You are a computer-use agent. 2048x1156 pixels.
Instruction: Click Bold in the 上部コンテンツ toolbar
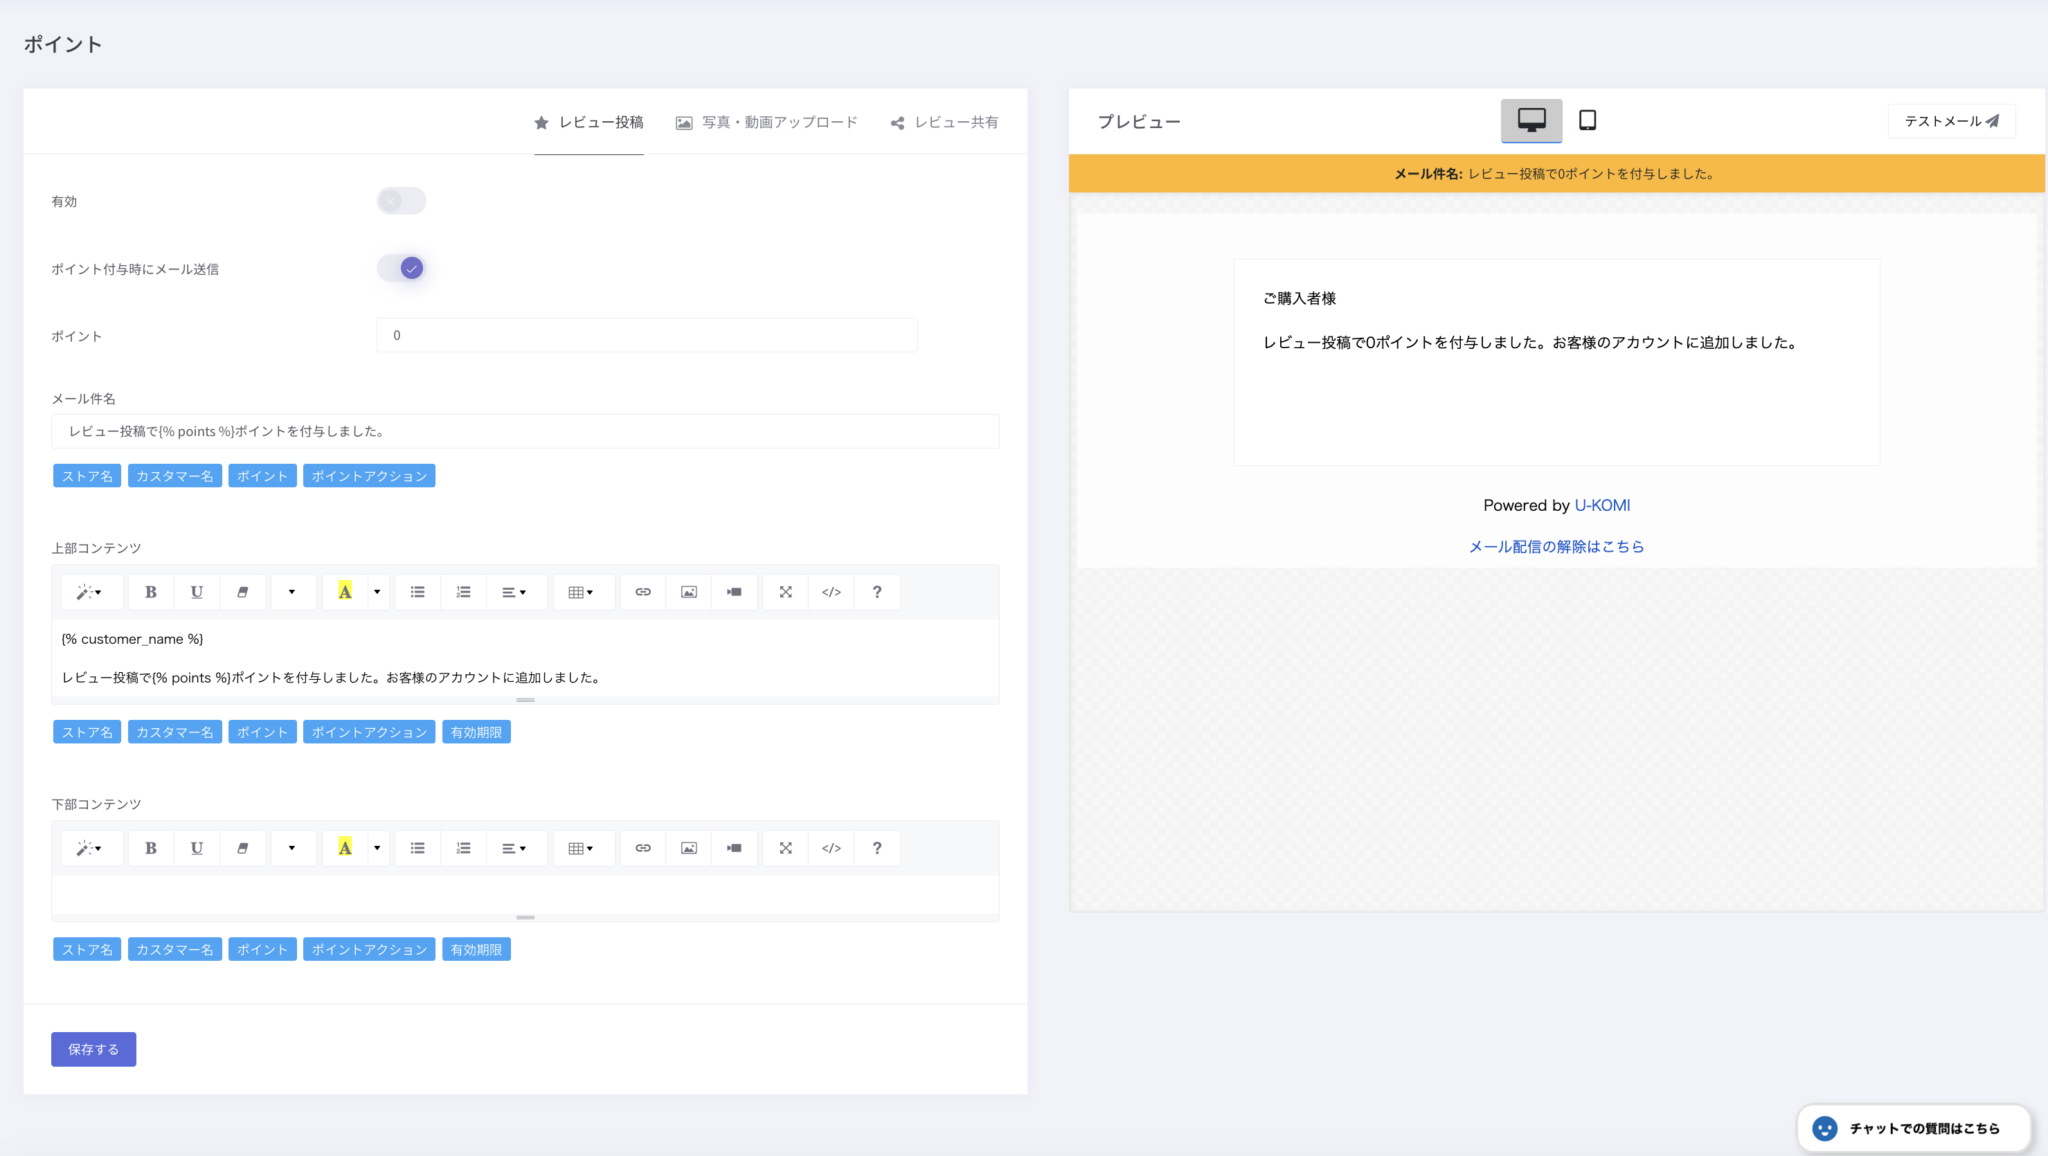(151, 592)
